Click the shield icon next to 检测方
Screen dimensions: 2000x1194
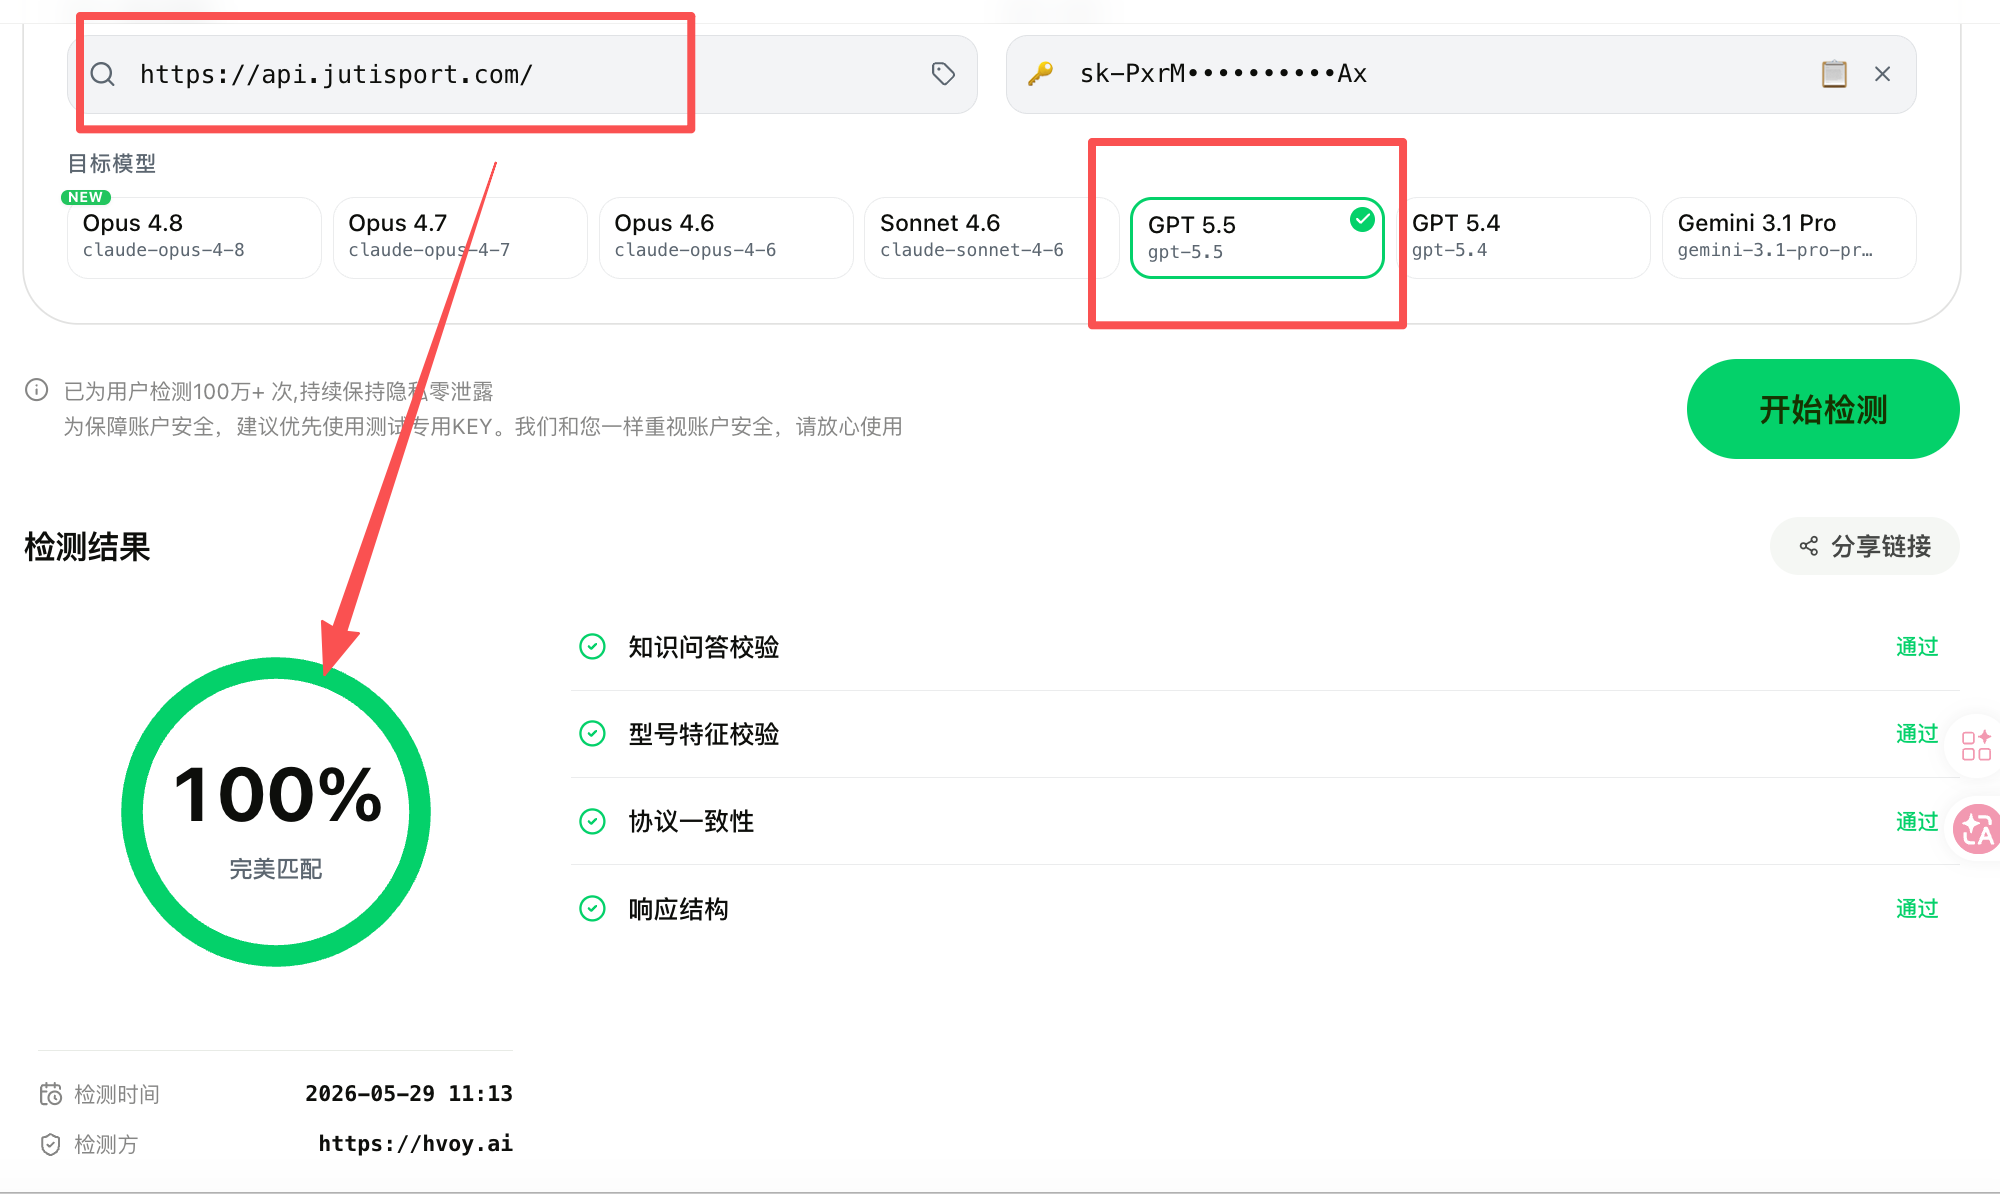[51, 1144]
